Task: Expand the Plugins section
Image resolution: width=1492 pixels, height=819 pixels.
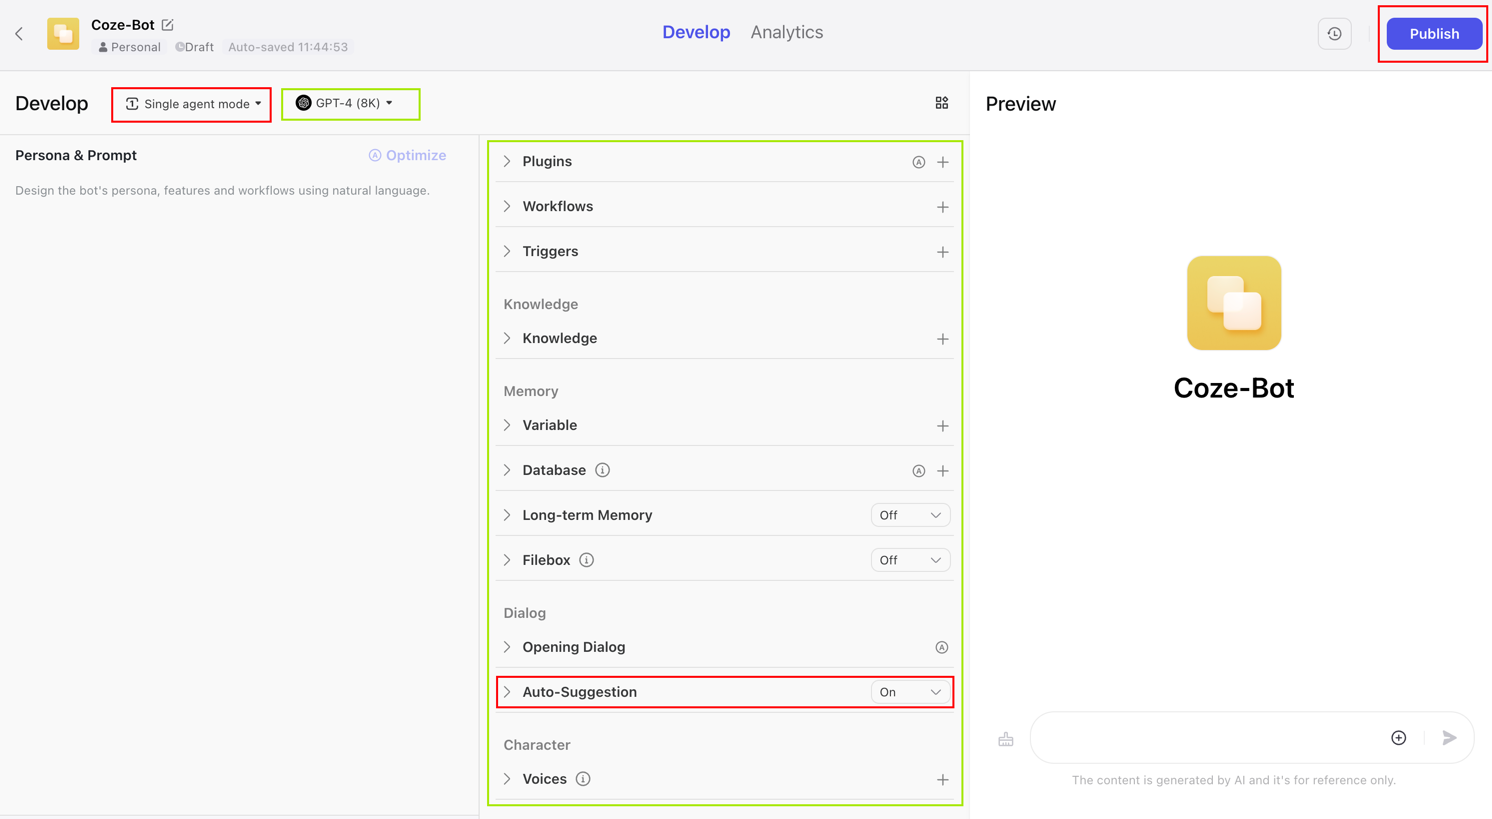Action: point(507,161)
